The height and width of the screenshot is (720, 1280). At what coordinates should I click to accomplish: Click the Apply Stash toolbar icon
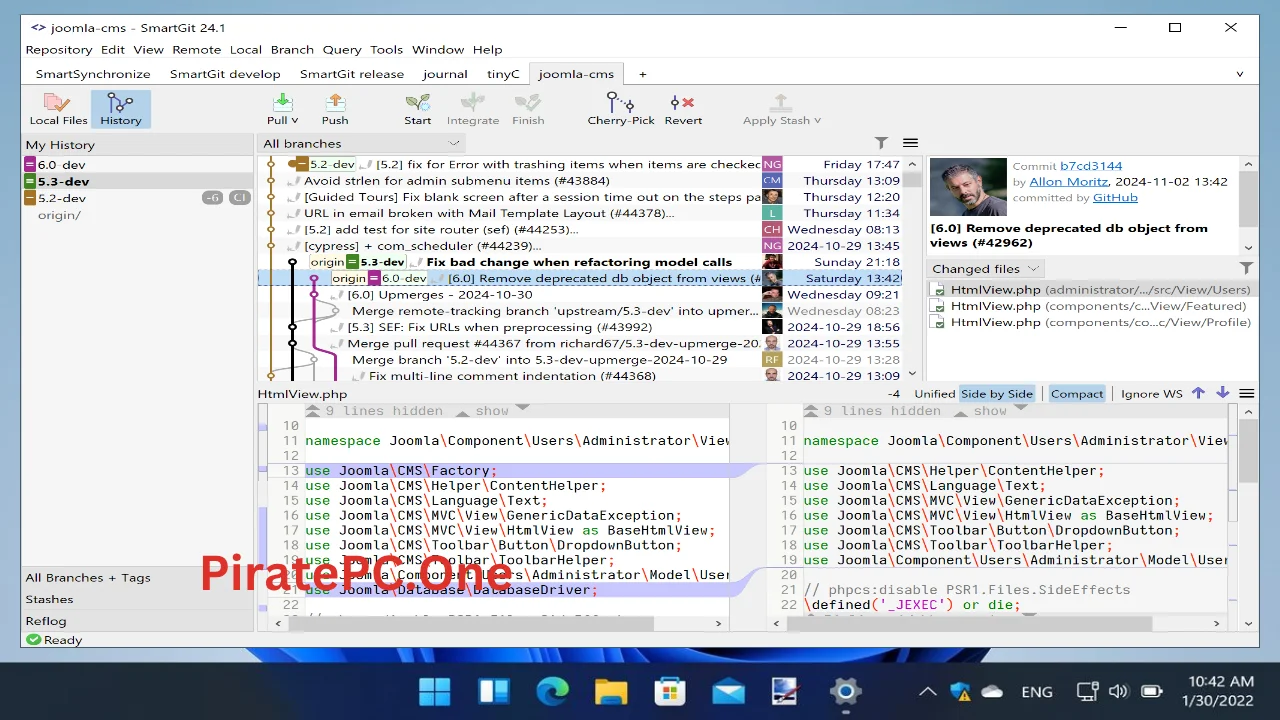click(x=781, y=103)
